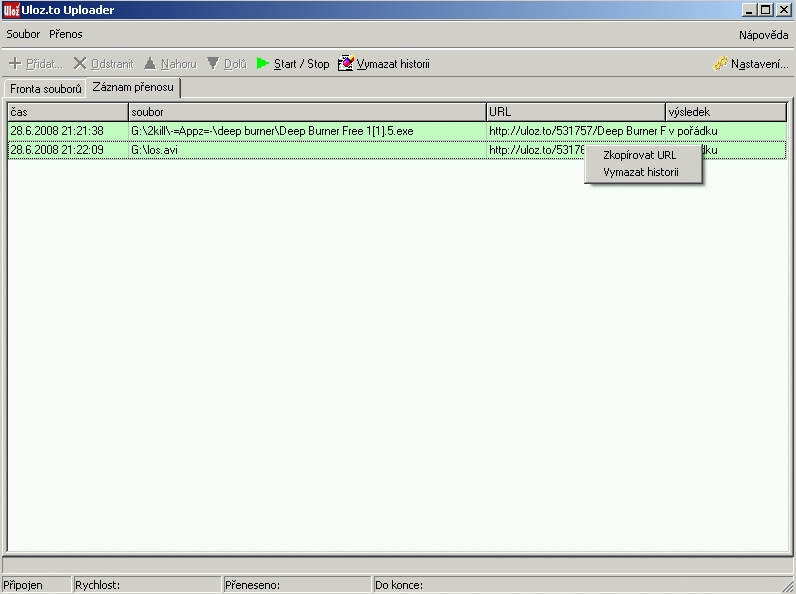
Task: Click the Start / Stop toolbar label
Action: (302, 64)
